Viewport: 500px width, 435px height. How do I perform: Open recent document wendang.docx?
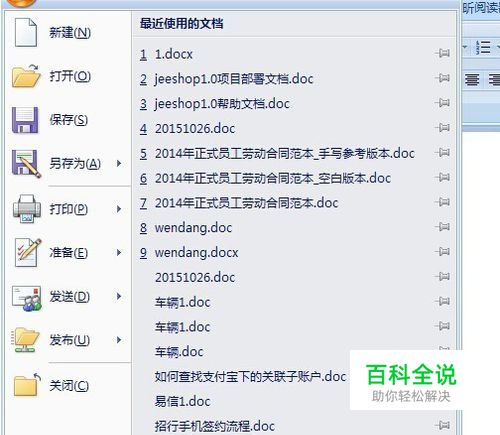(196, 253)
